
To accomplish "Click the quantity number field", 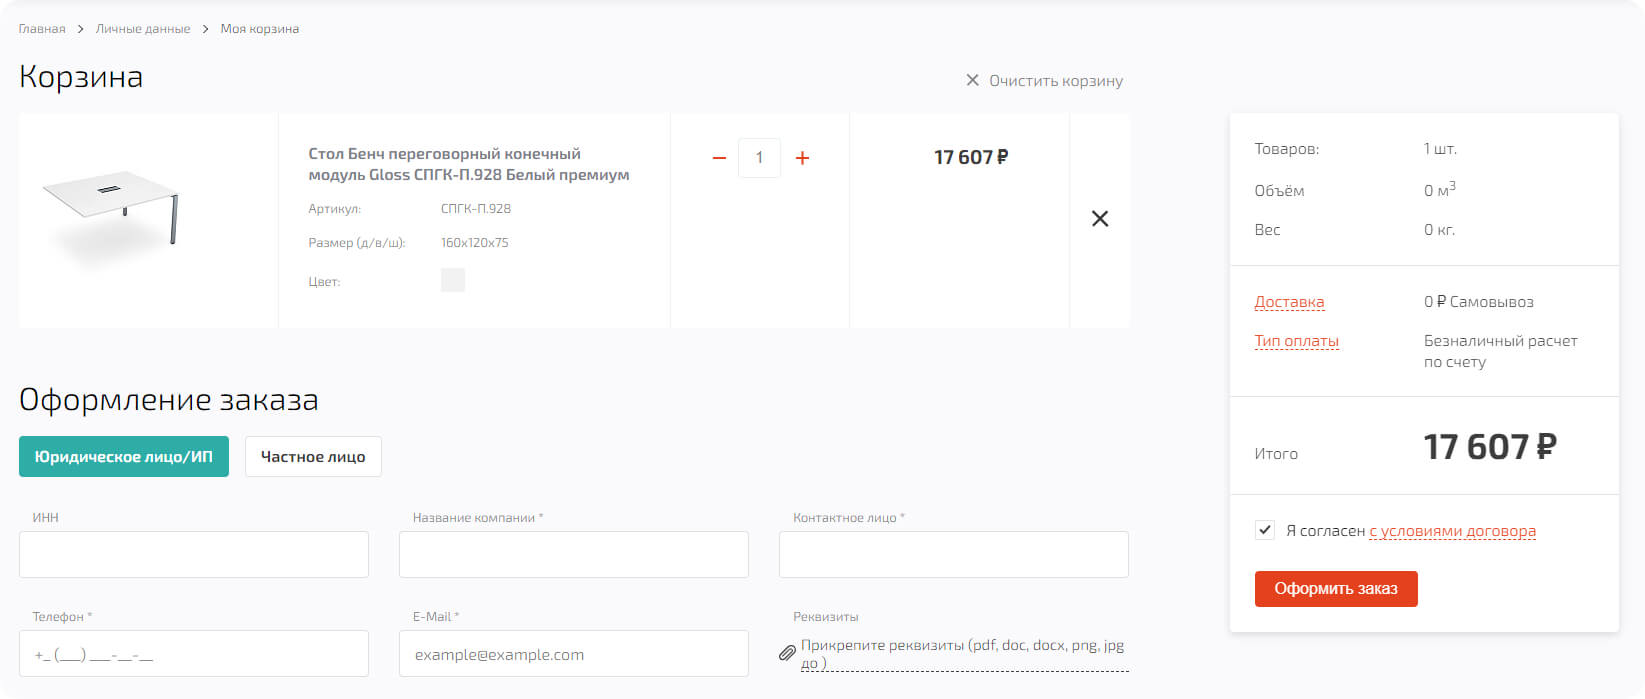I will tap(759, 158).
